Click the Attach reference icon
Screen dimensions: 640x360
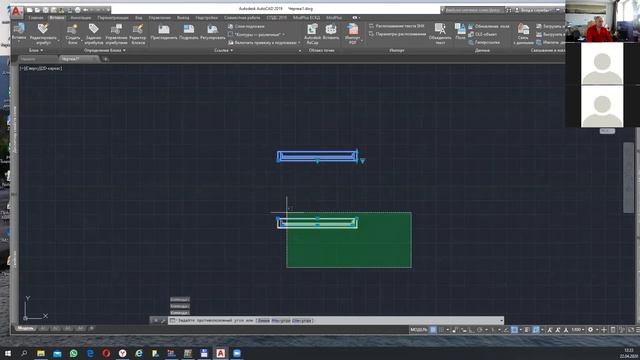pyautogui.click(x=164, y=32)
